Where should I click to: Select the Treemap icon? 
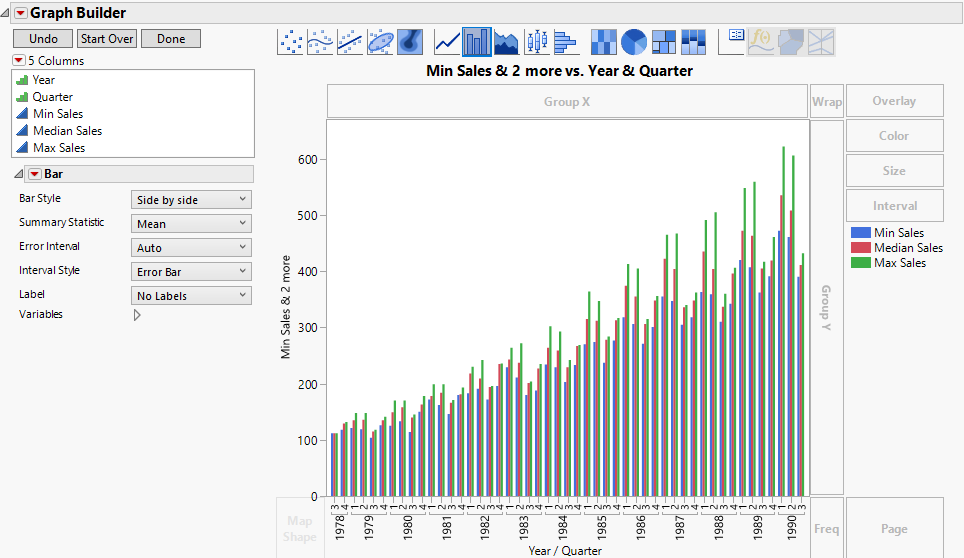coord(664,41)
